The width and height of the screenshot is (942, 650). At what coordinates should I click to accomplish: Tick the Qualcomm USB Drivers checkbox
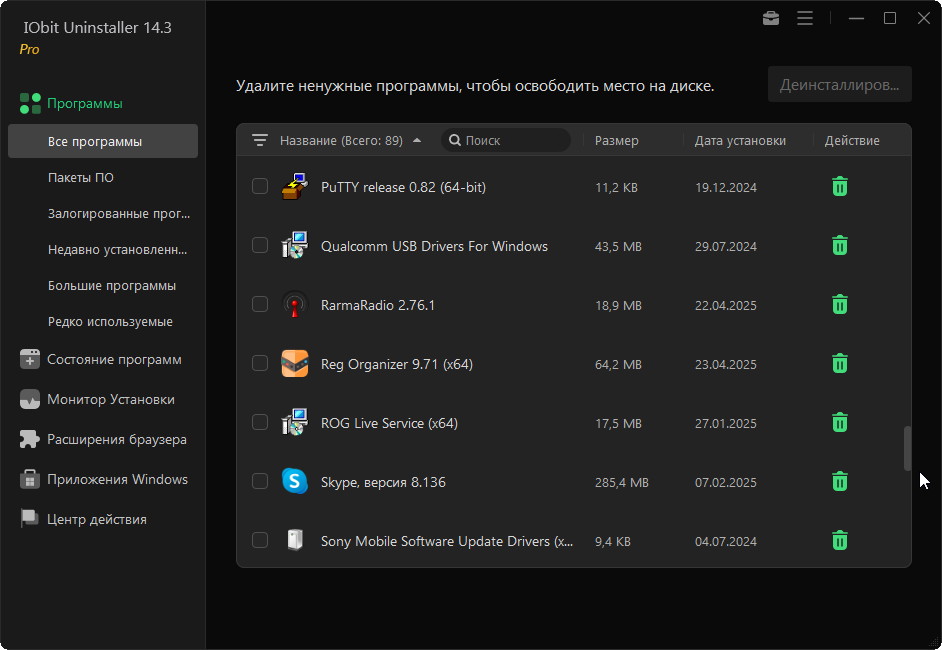pos(260,245)
